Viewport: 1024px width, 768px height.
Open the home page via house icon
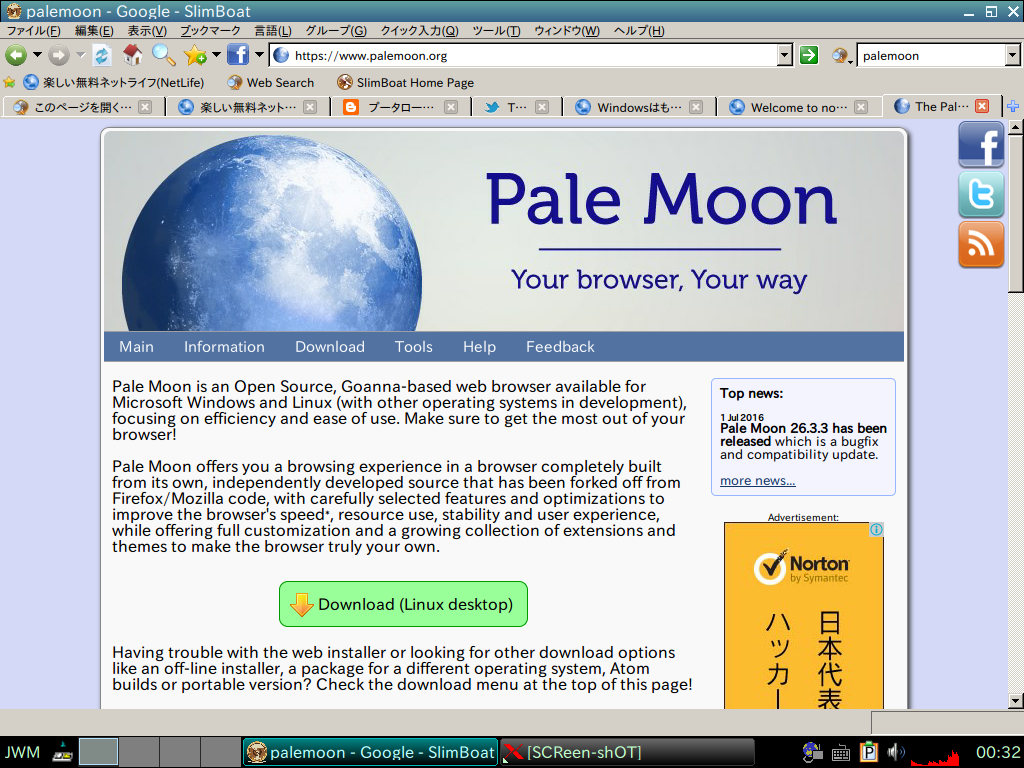[133, 55]
